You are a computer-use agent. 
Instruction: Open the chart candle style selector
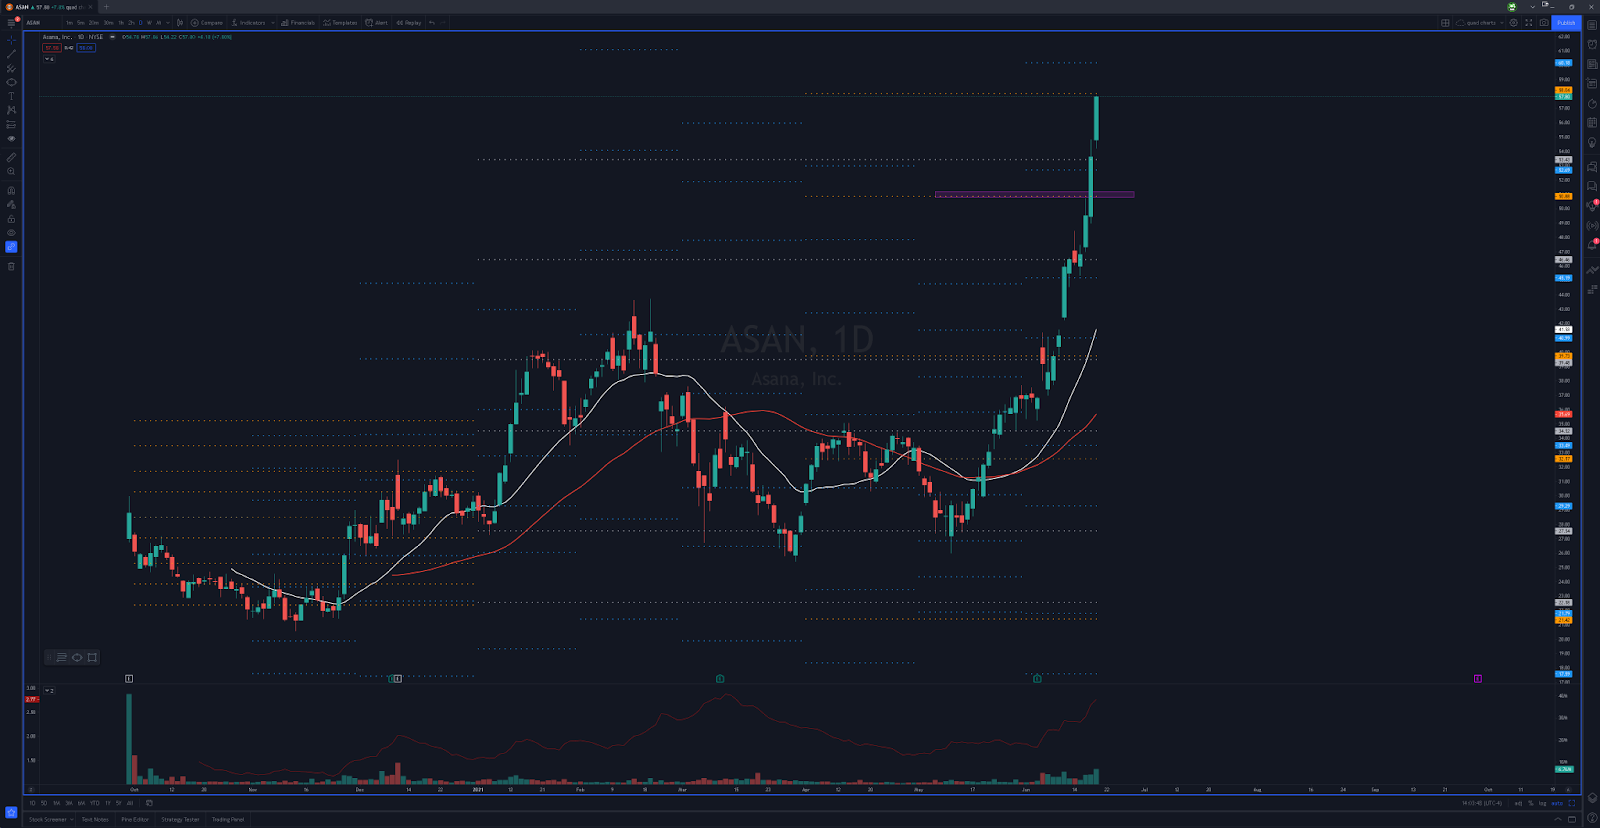[180, 22]
